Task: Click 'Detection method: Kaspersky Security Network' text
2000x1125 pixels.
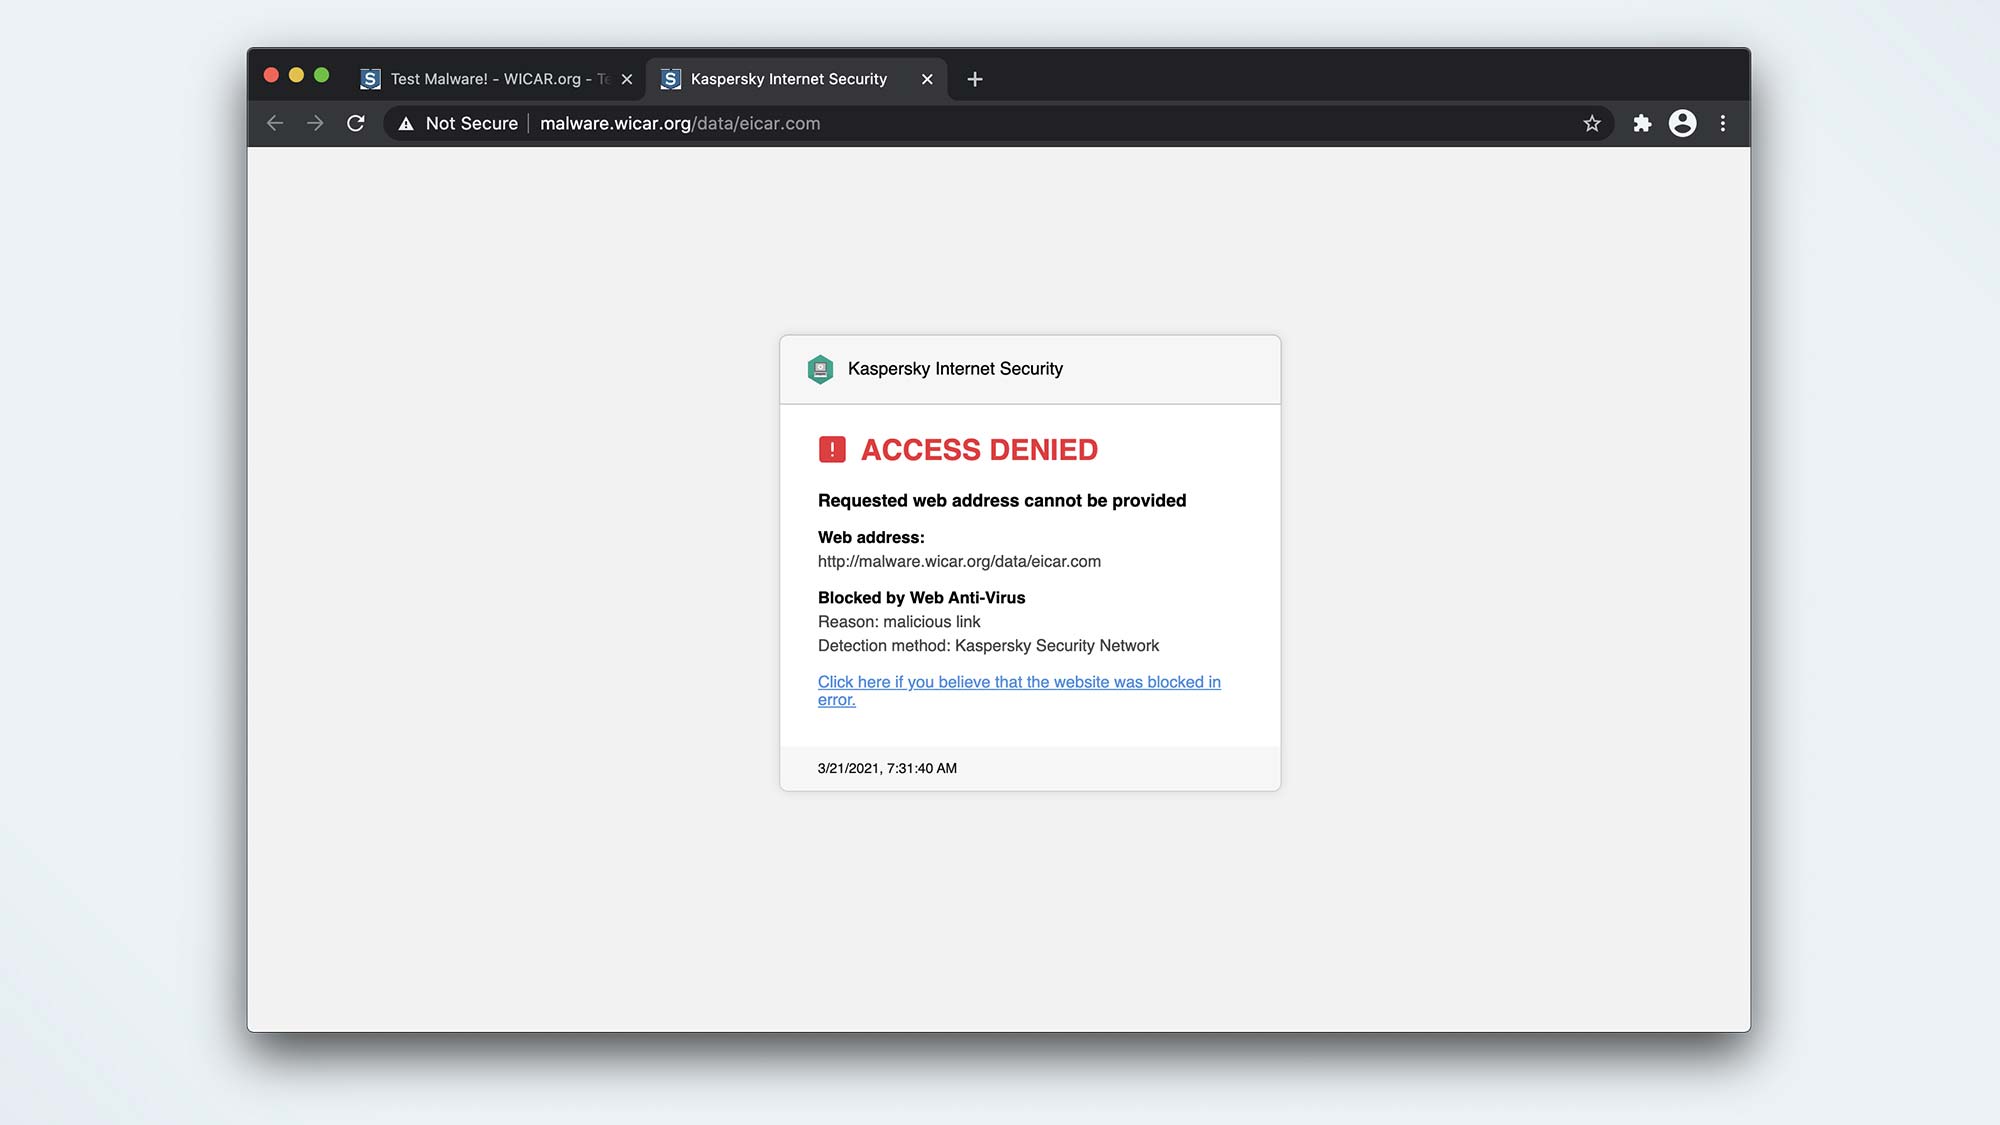Action: click(988, 646)
